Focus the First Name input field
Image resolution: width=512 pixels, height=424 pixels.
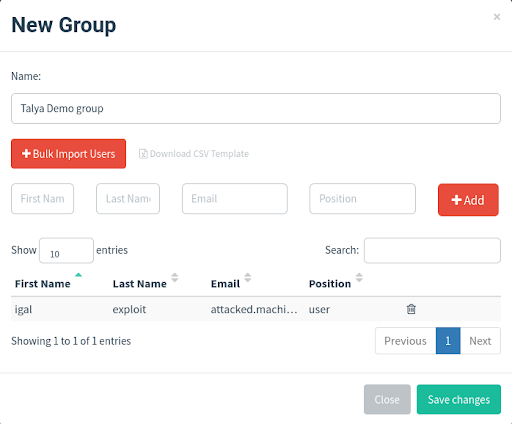tap(42, 199)
